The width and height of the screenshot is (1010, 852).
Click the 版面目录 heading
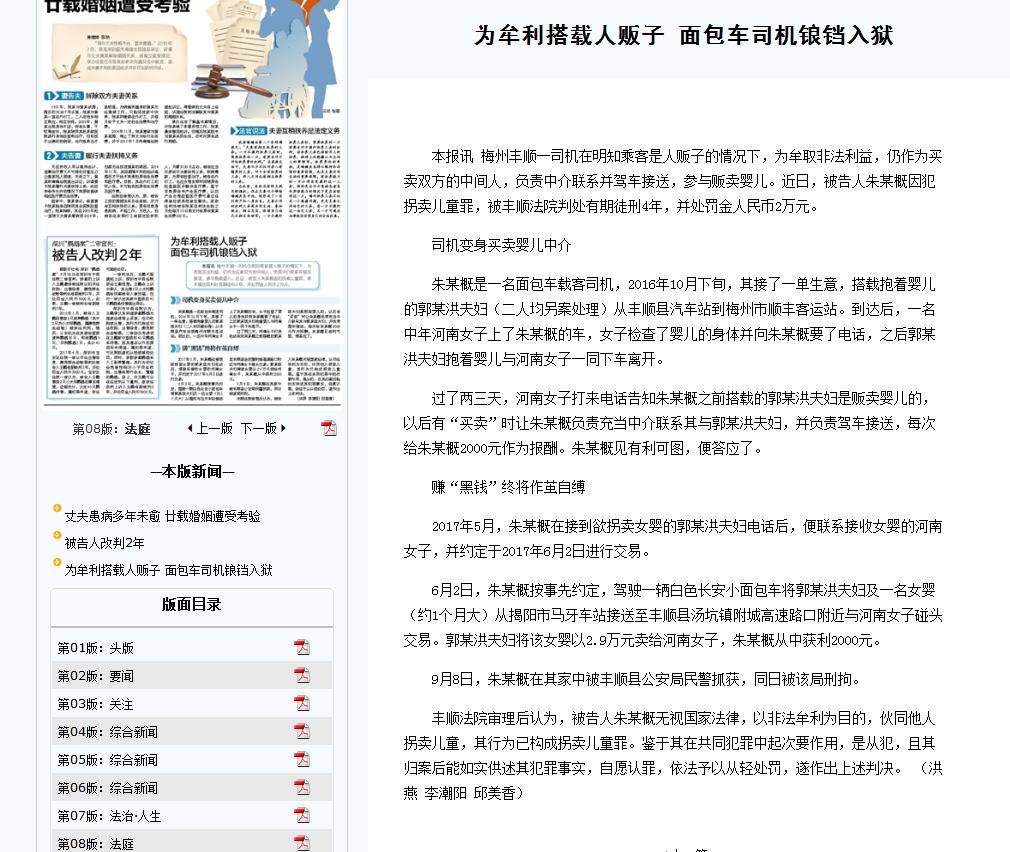(191, 604)
